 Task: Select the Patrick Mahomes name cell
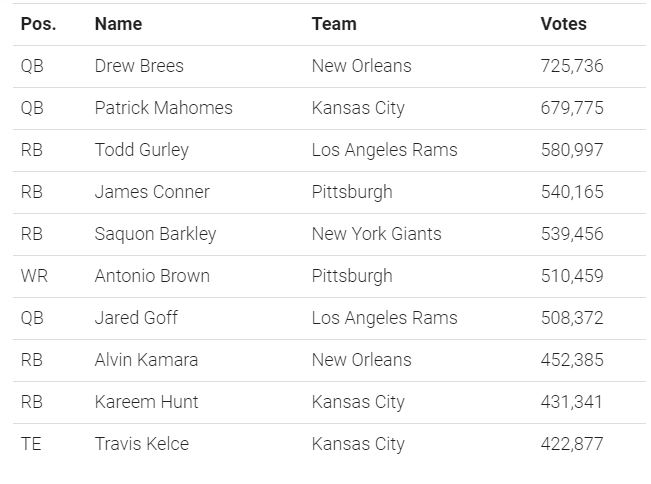(x=164, y=108)
